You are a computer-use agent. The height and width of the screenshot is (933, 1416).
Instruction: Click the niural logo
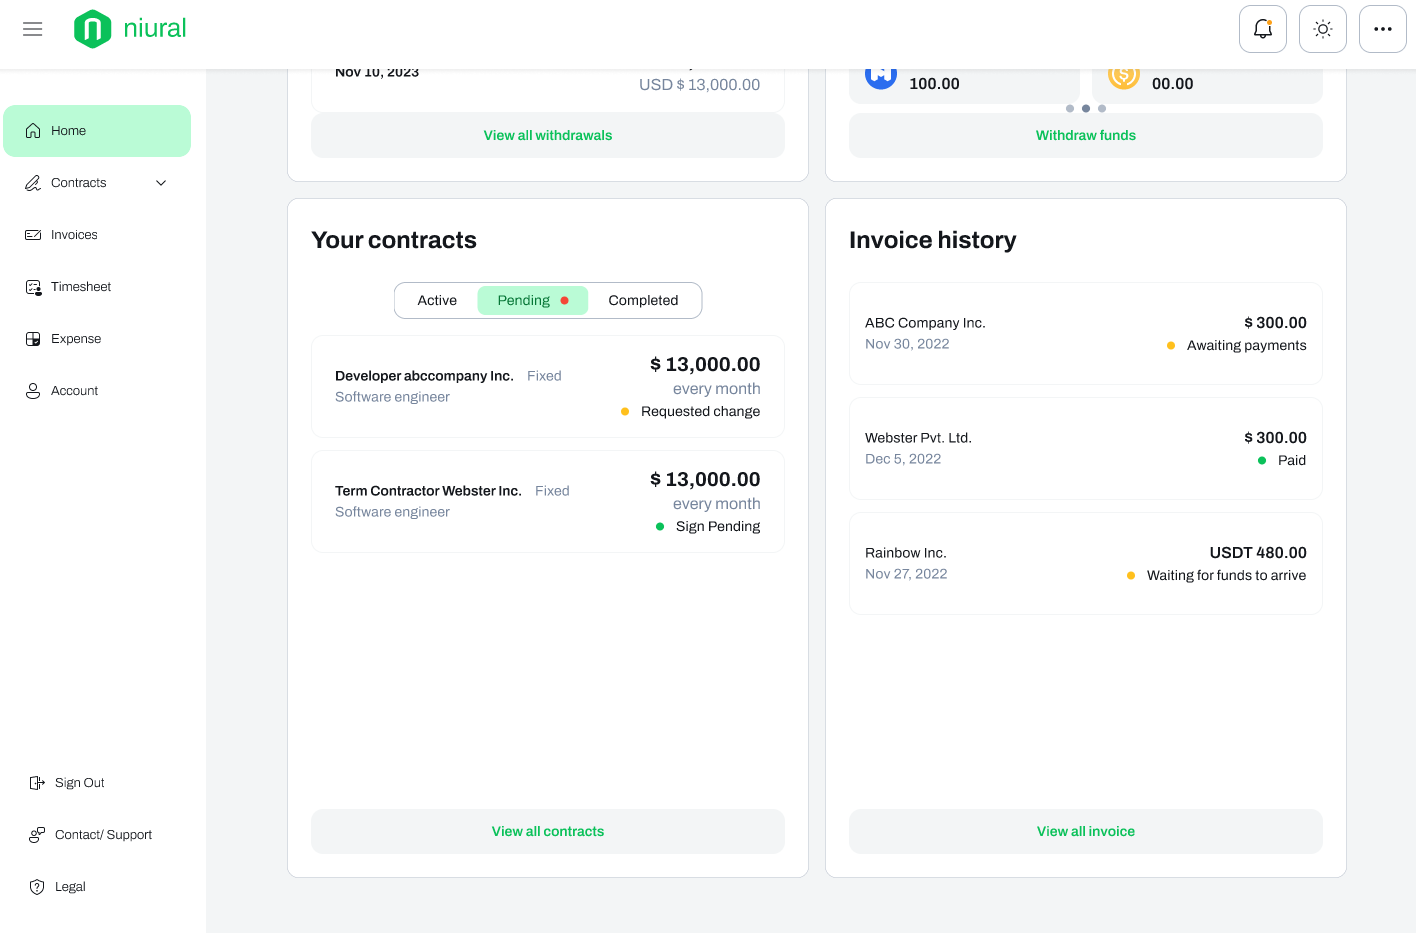[130, 29]
